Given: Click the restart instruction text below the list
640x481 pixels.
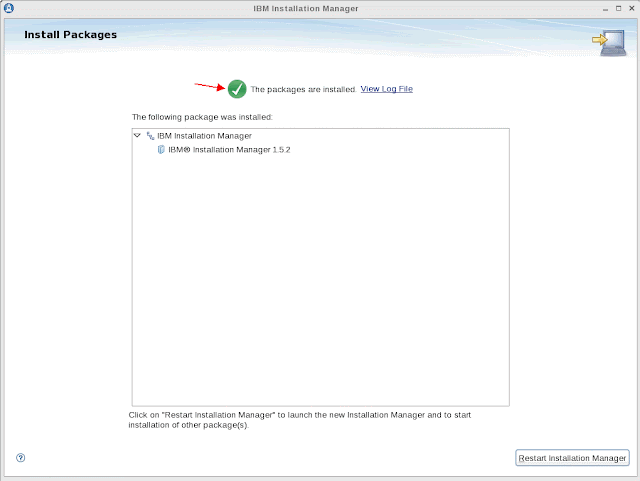Looking at the screenshot, I should (x=300, y=420).
